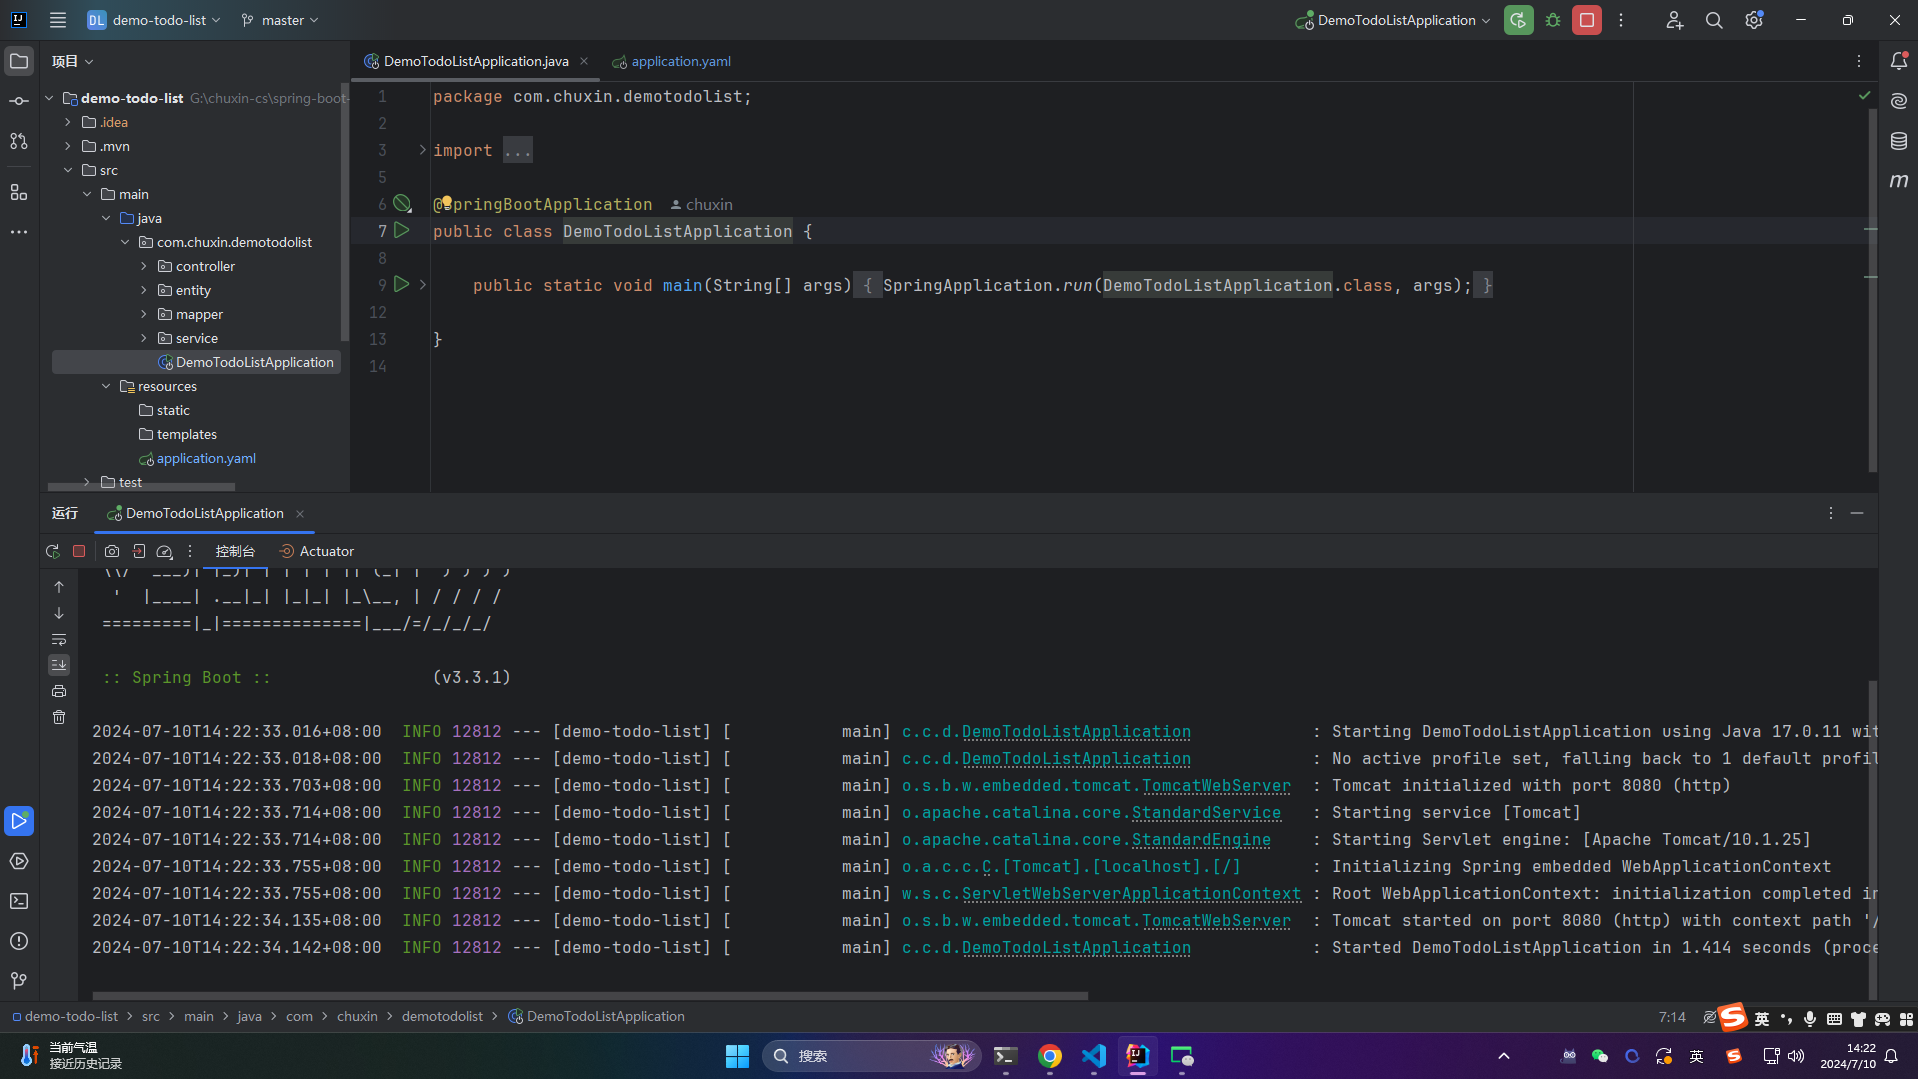Viewport: 1918px width, 1079px height.
Task: Run class gutter icon on line 7
Action: click(x=401, y=230)
